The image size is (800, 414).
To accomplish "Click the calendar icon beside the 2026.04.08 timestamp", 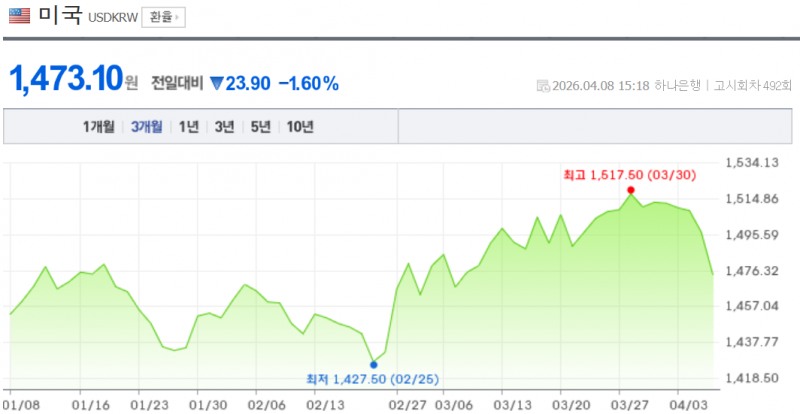I will 542,86.
